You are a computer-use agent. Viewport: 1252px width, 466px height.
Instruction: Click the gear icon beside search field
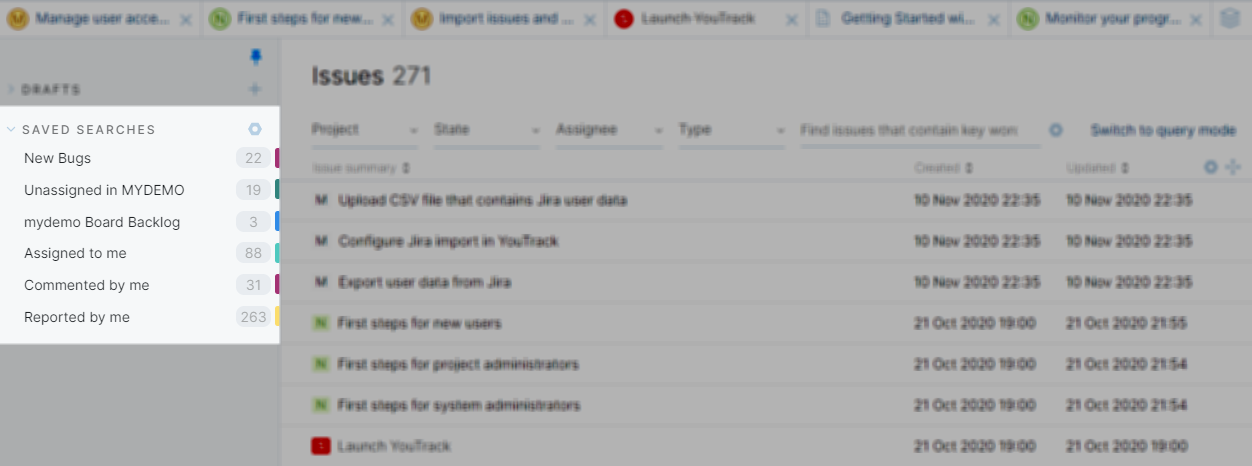click(1056, 130)
